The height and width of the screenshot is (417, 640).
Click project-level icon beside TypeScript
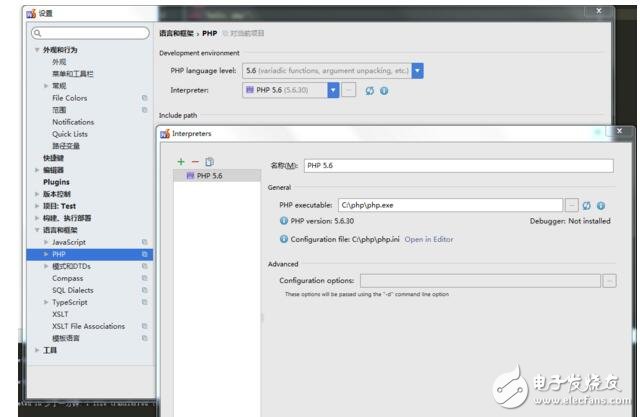tap(144, 302)
